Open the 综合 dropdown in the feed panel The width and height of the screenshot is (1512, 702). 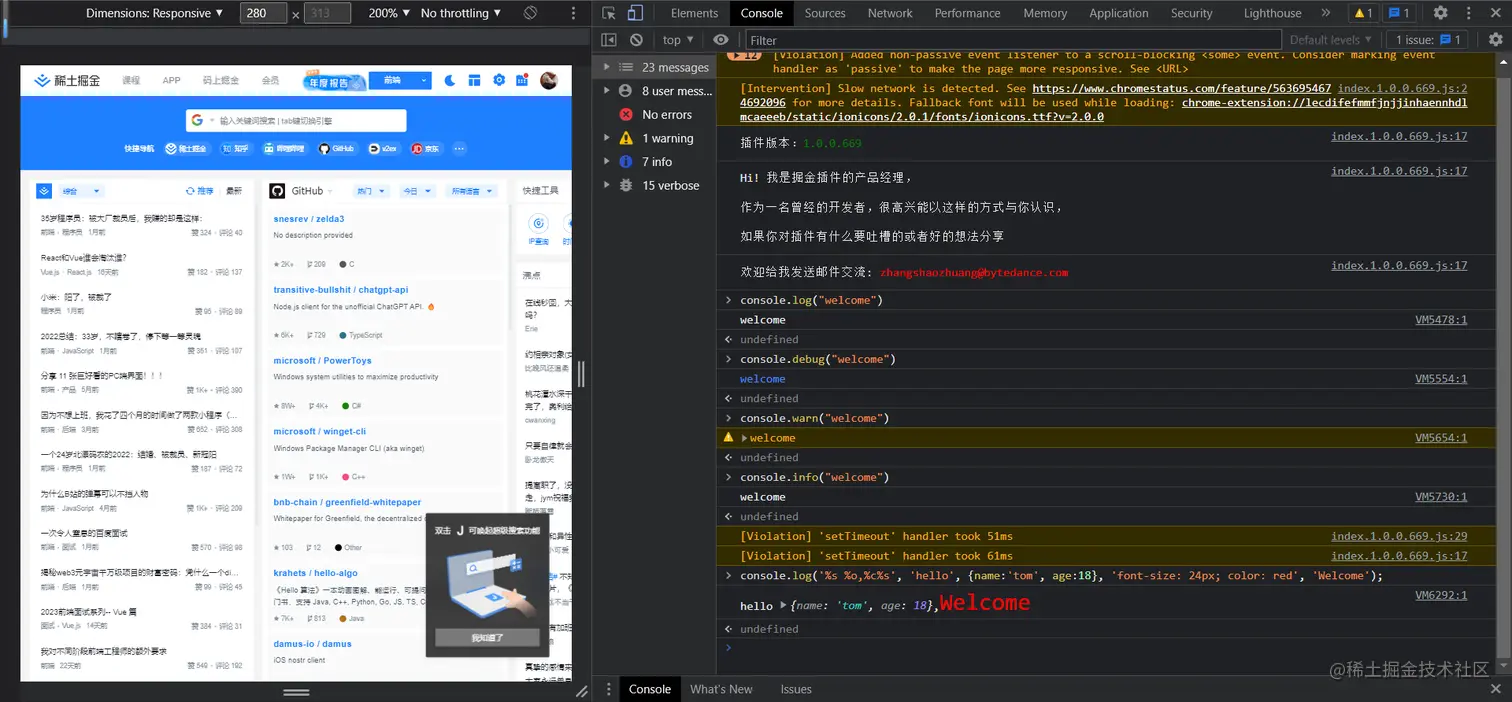click(82, 191)
